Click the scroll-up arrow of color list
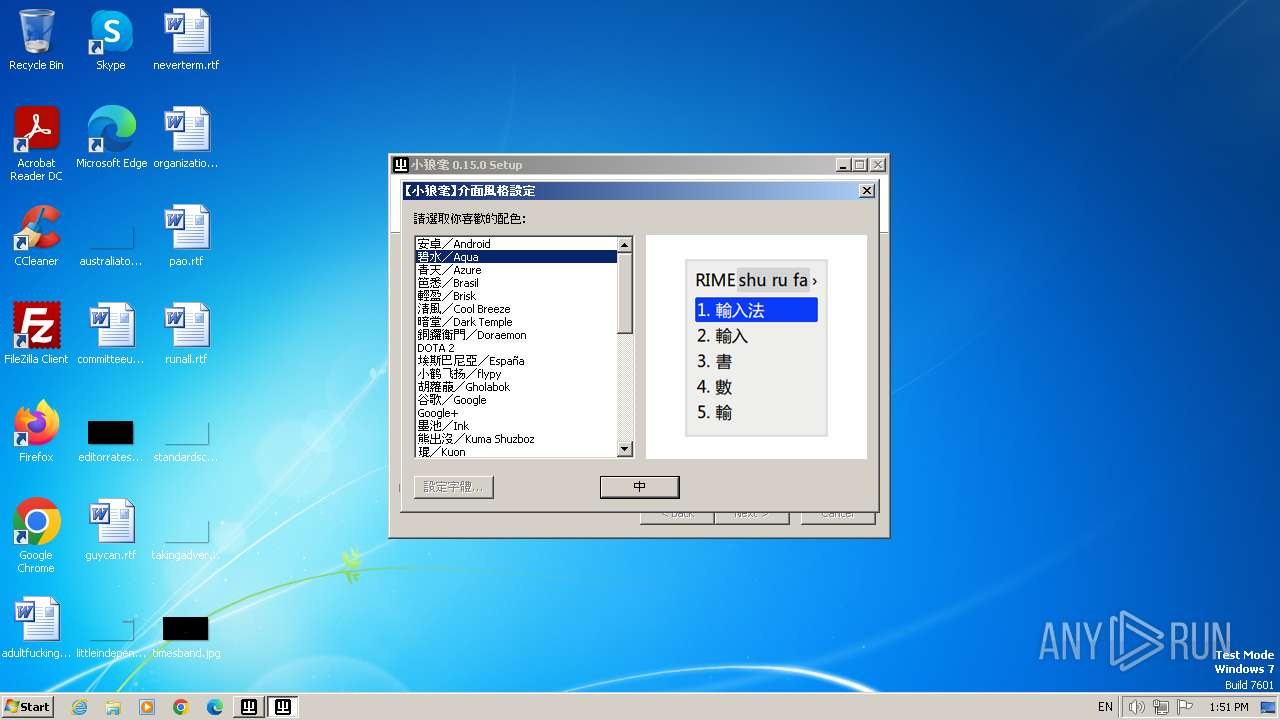The height and width of the screenshot is (720, 1280). [625, 245]
